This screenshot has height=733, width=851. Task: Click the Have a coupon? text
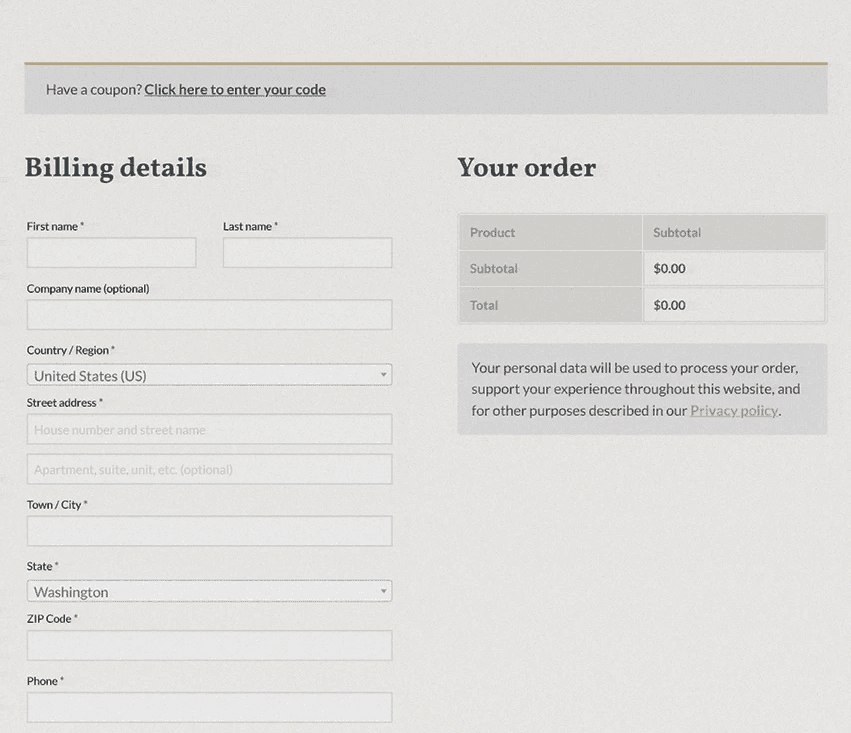tap(94, 90)
